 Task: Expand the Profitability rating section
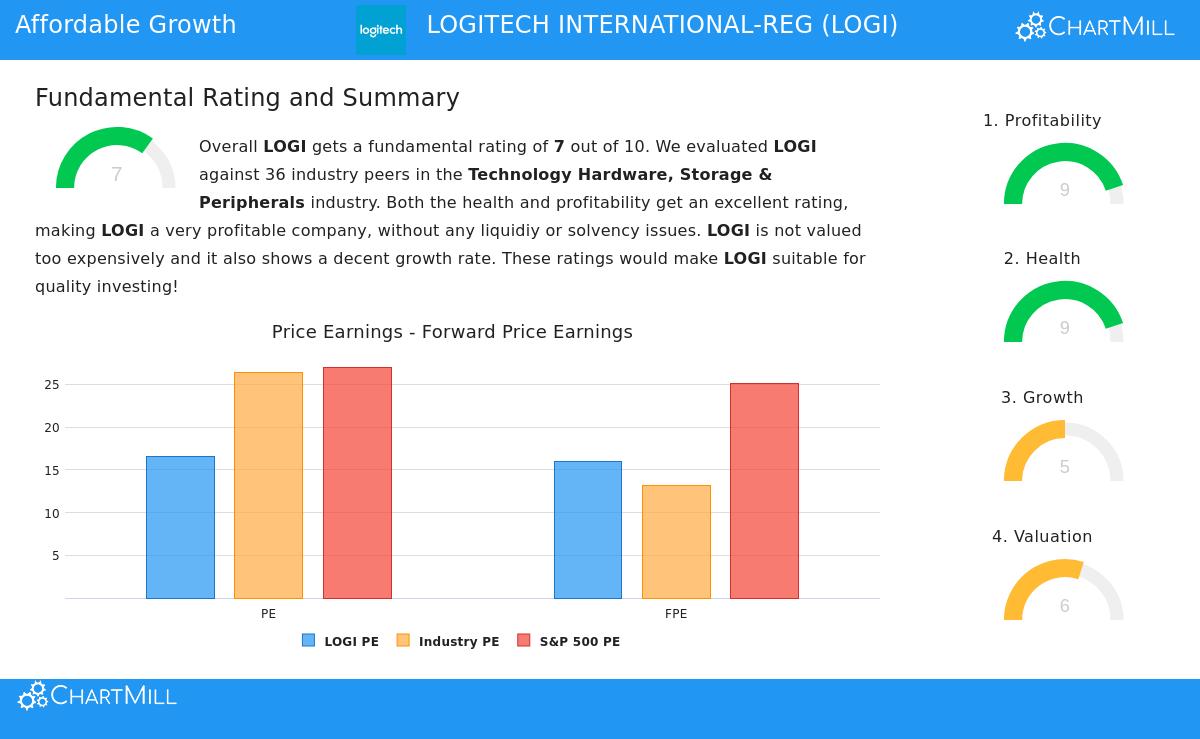coord(1042,120)
